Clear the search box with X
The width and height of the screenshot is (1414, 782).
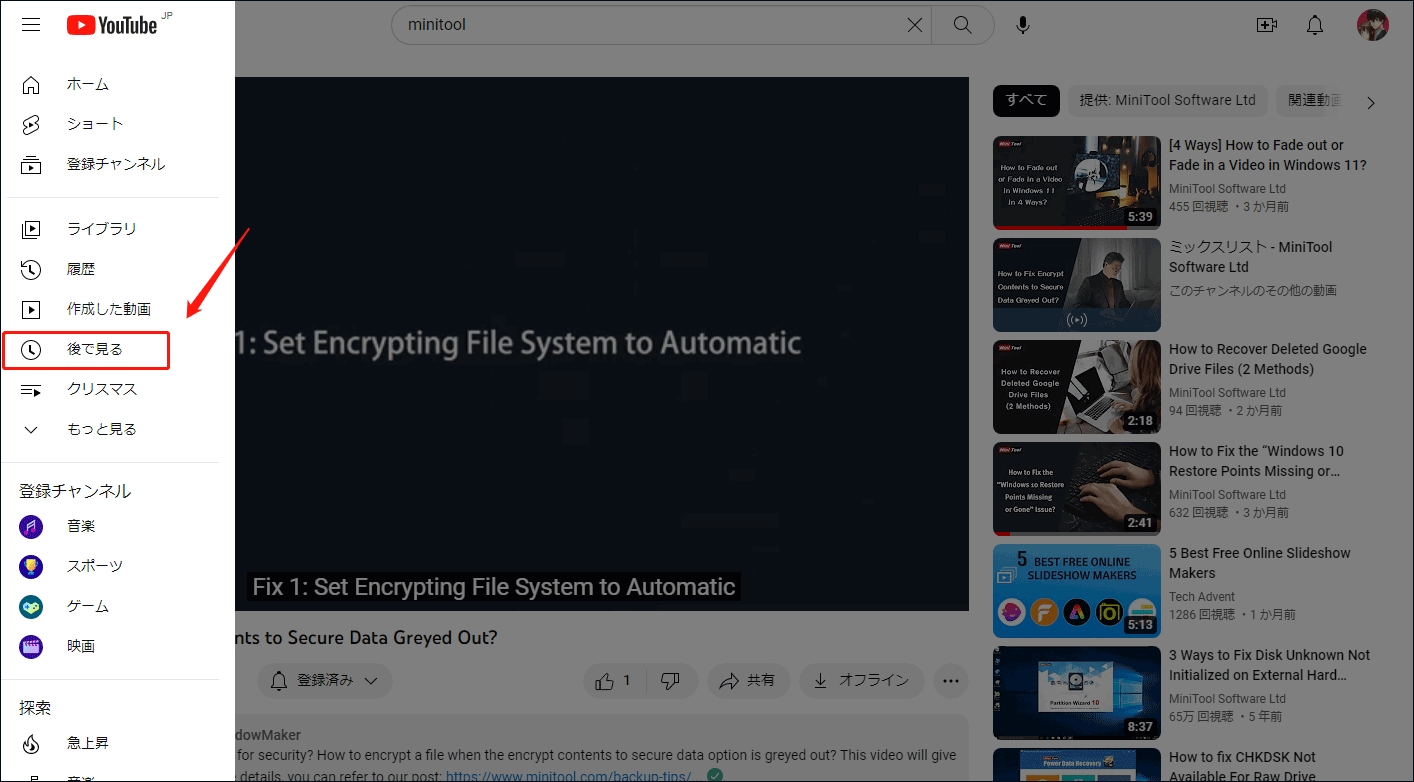point(915,25)
